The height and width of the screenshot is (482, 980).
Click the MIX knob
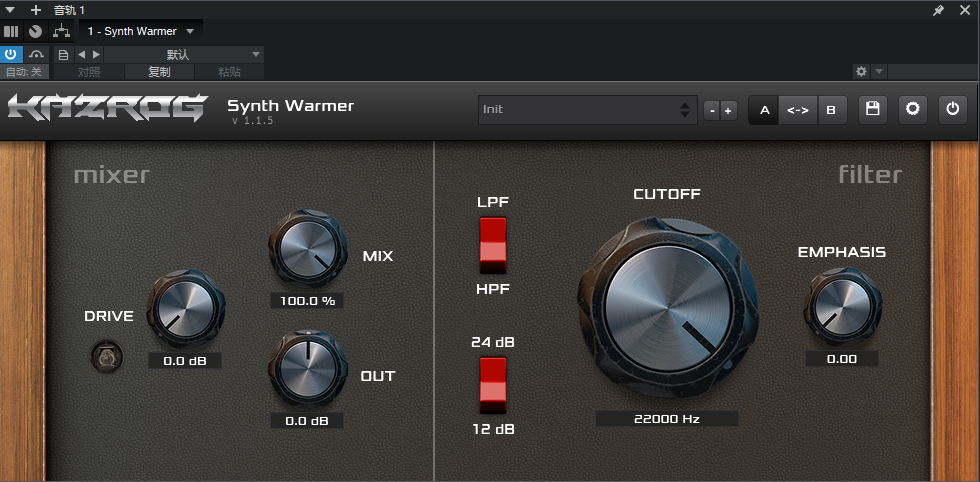click(x=307, y=249)
